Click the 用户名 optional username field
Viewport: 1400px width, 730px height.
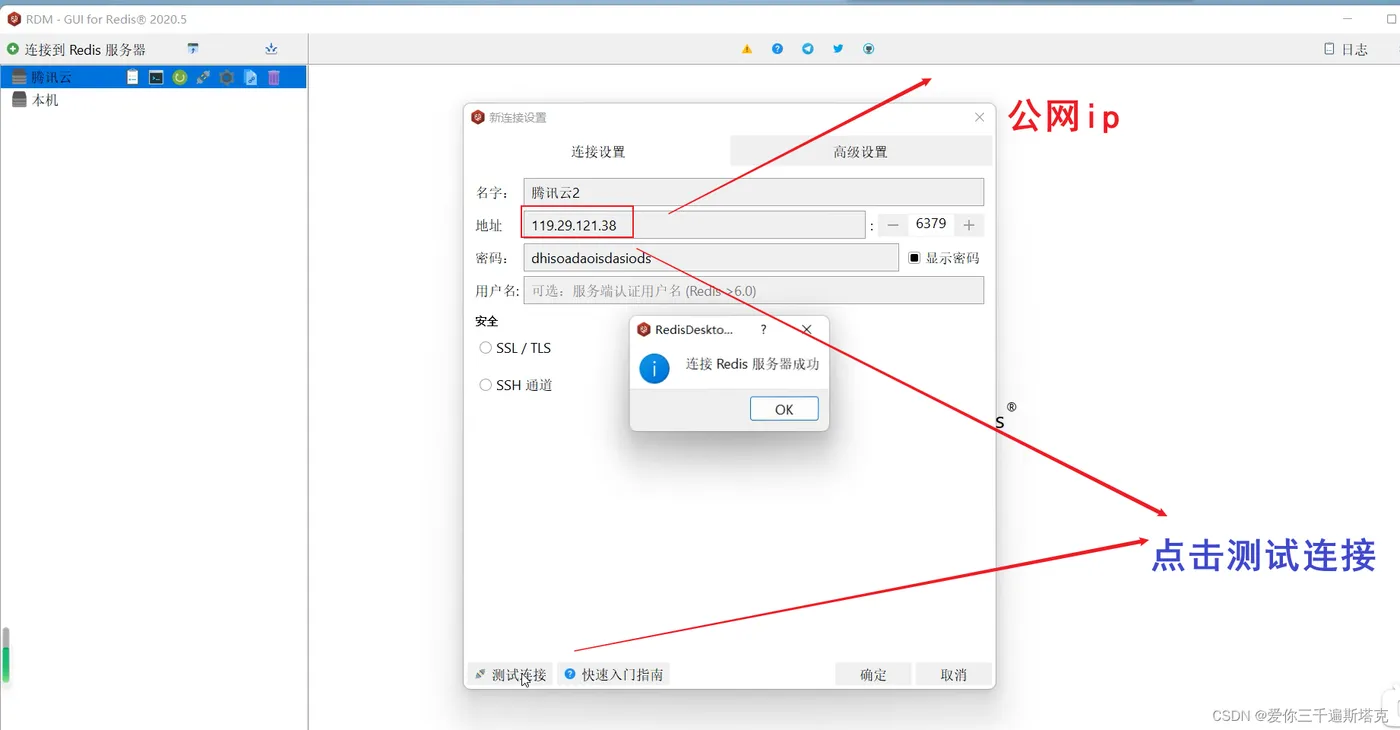point(753,291)
